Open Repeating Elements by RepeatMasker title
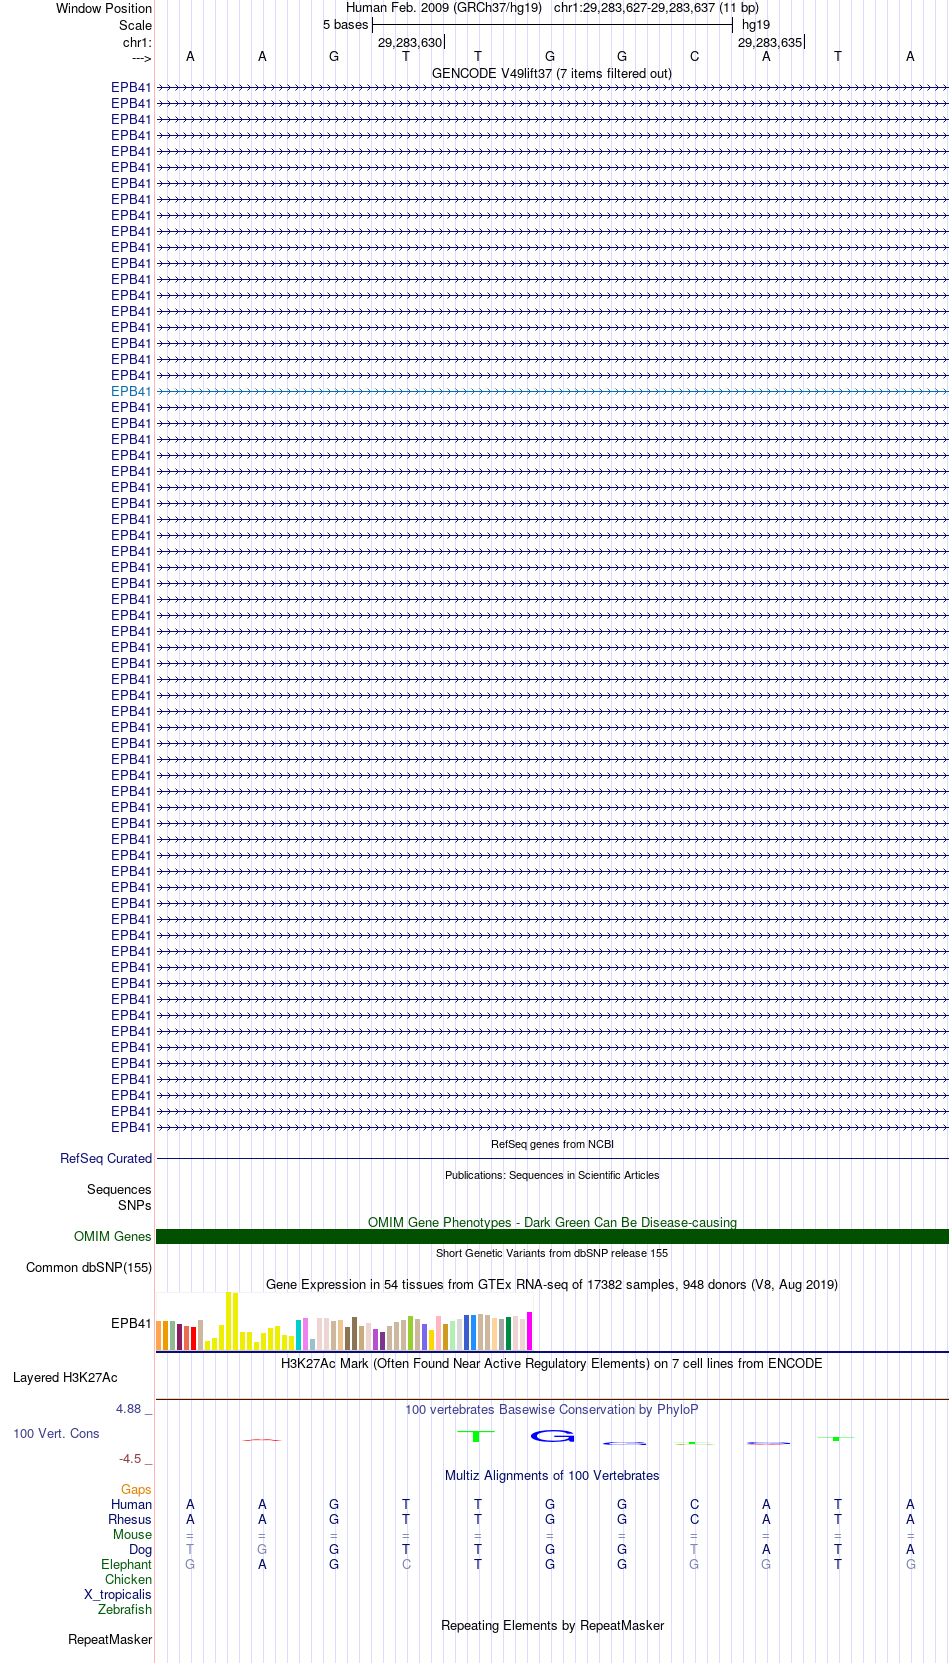This screenshot has height=1663, width=950. 552,1626
